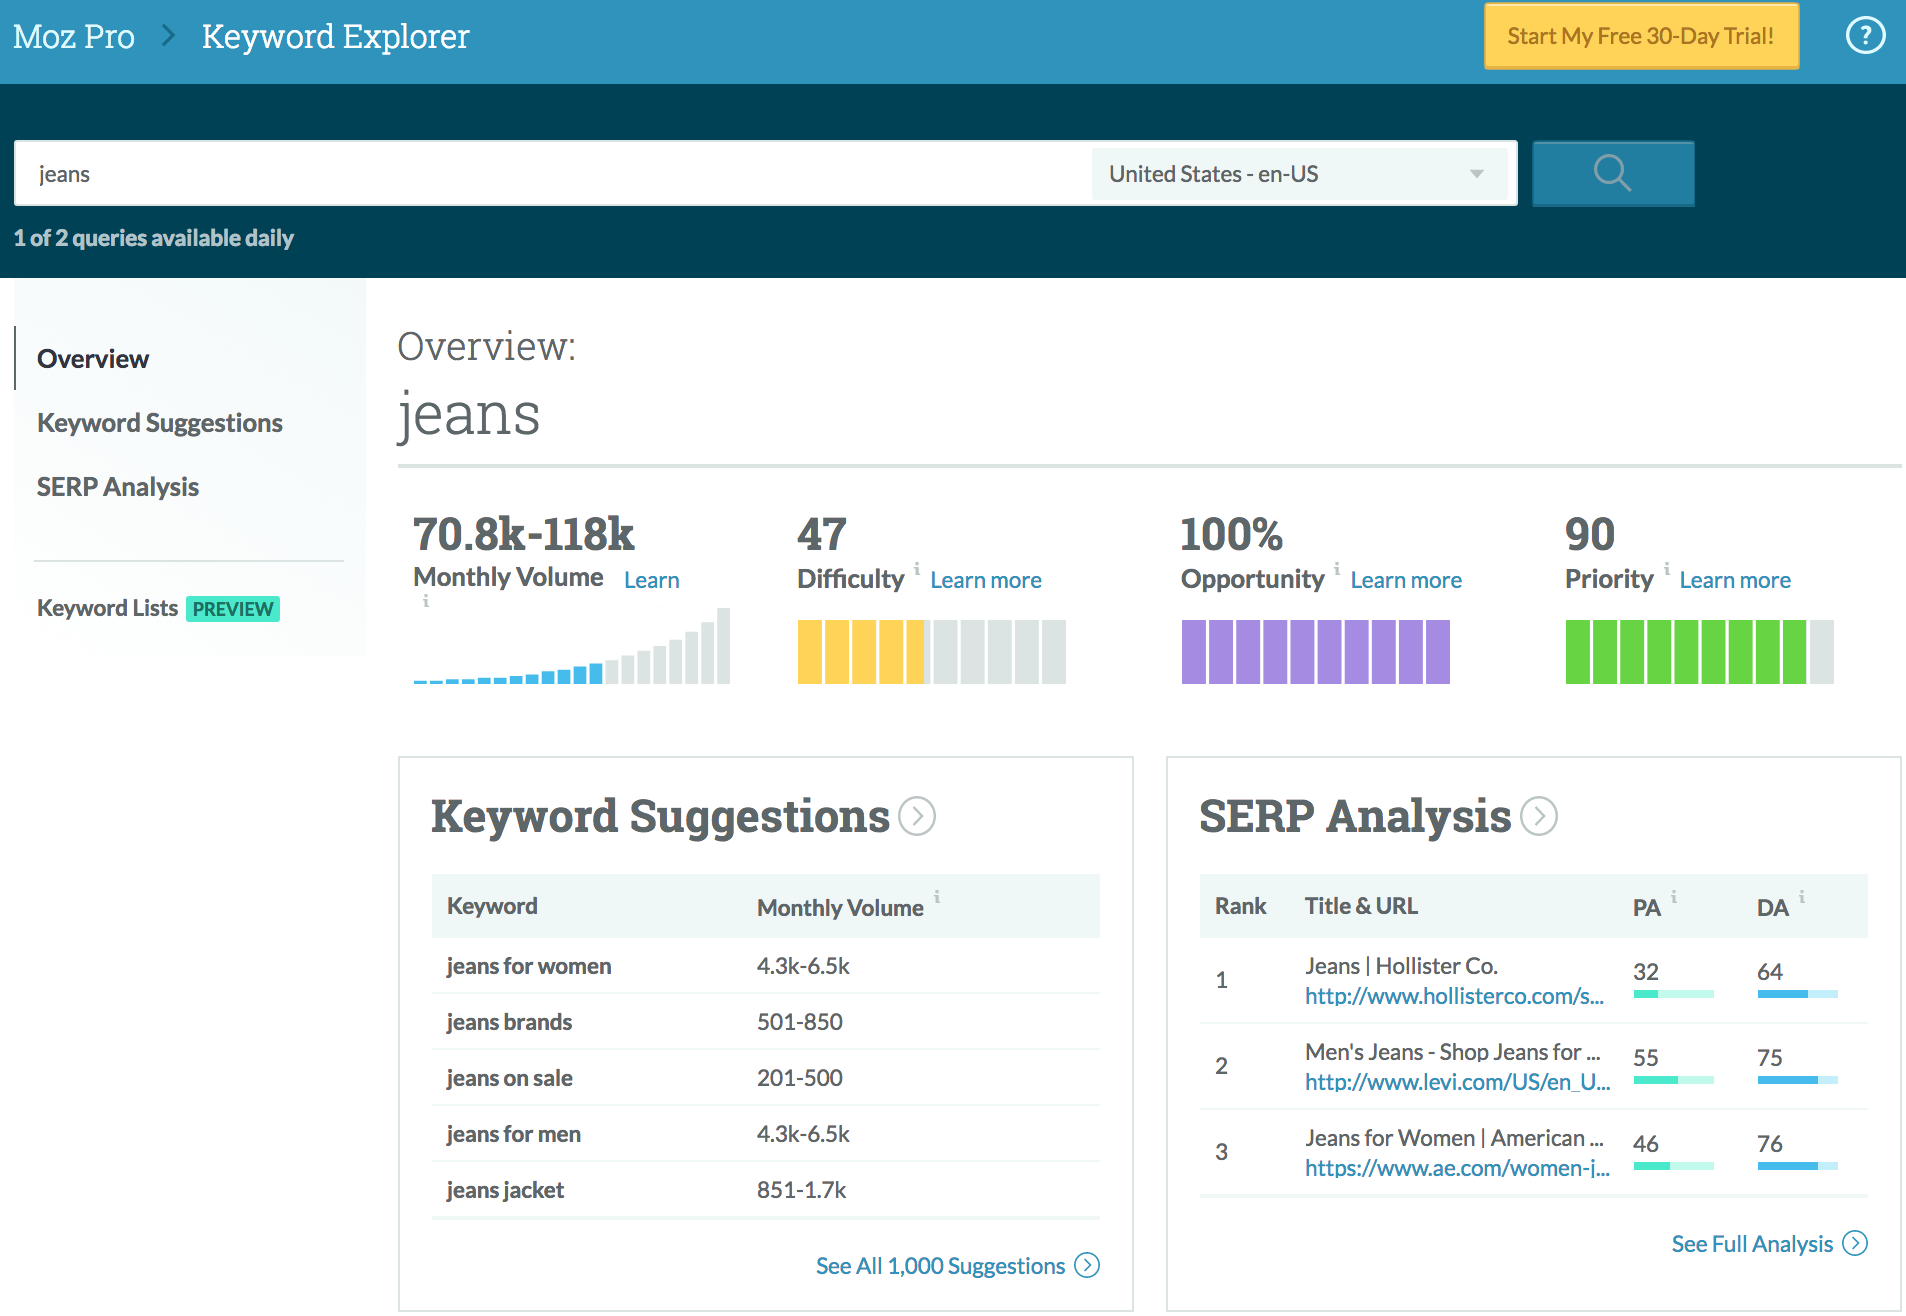This screenshot has height=1316, width=1906.
Task: Open the help question mark icon
Action: coord(1865,36)
